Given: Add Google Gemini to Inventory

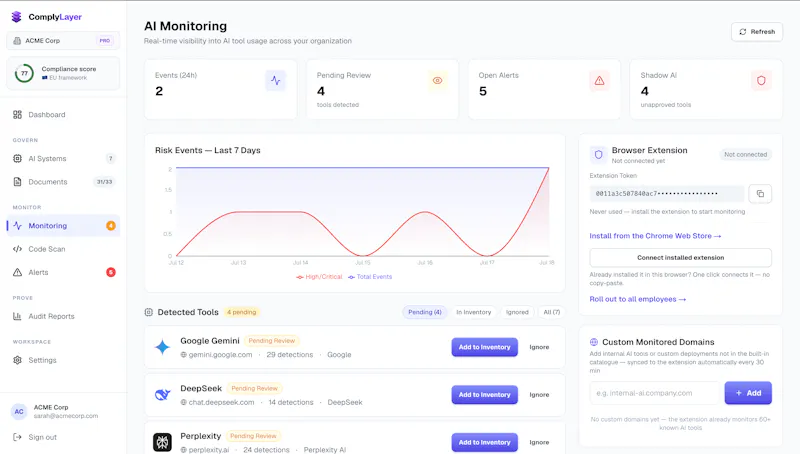Looking at the screenshot, I should [485, 347].
